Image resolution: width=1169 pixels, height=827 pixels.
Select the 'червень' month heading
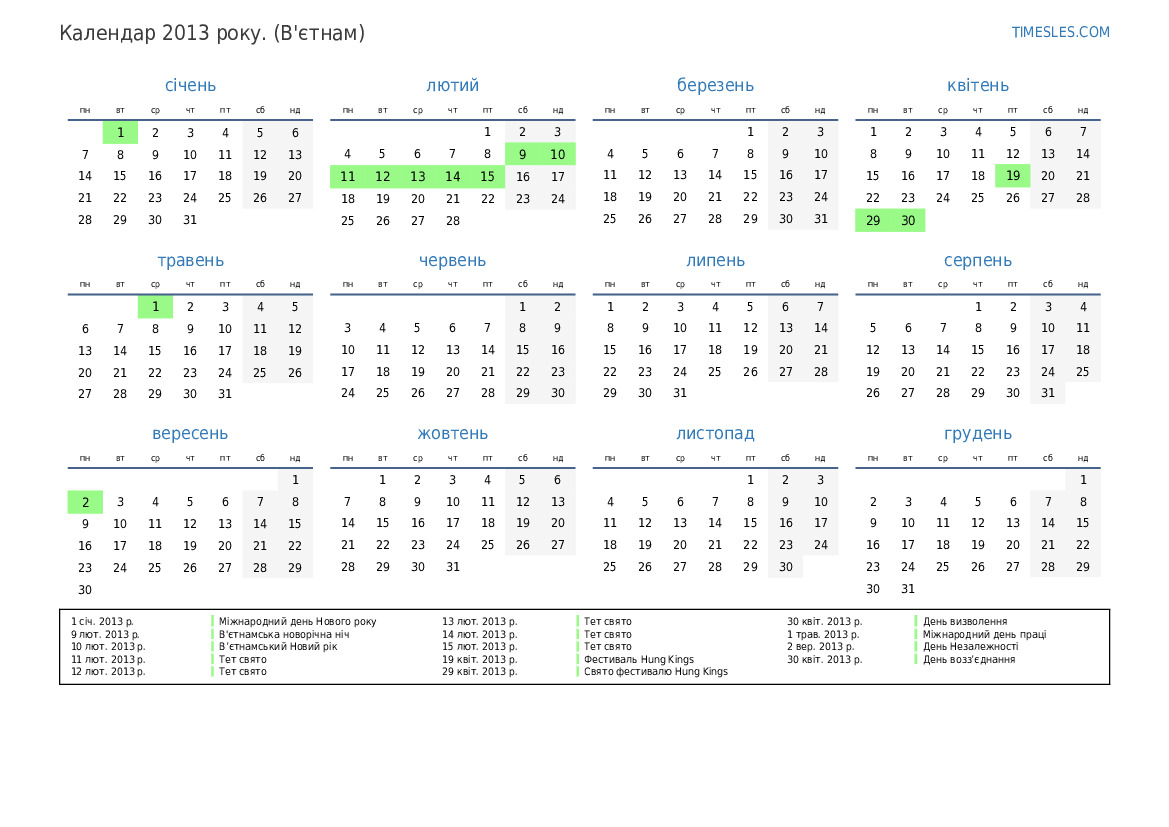pyautogui.click(x=453, y=260)
